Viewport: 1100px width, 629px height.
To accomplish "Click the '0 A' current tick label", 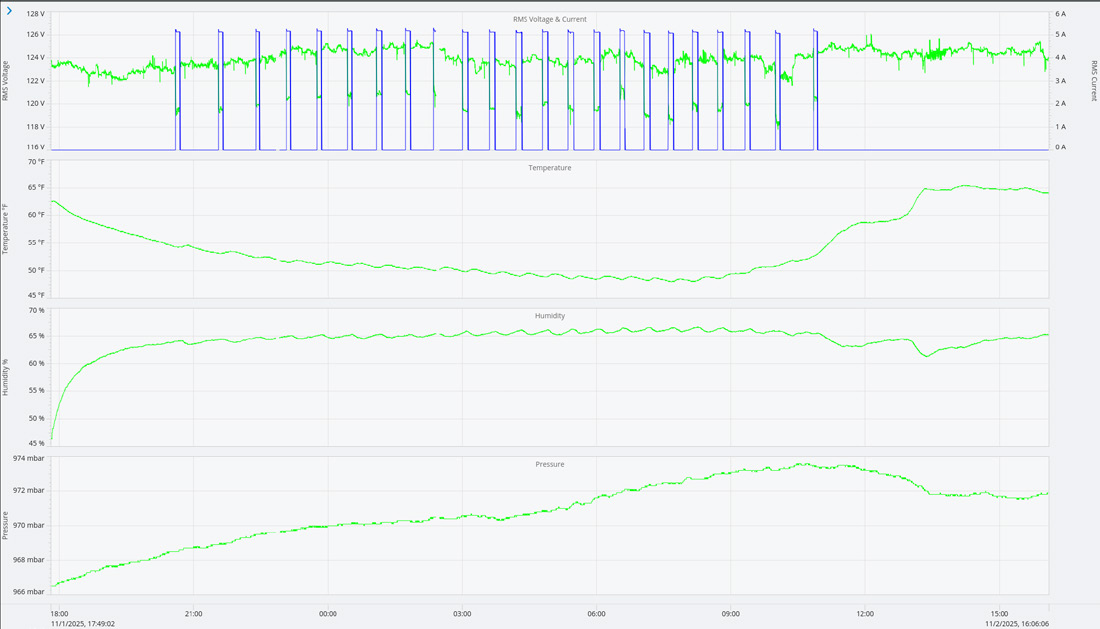I will 1060,147.
